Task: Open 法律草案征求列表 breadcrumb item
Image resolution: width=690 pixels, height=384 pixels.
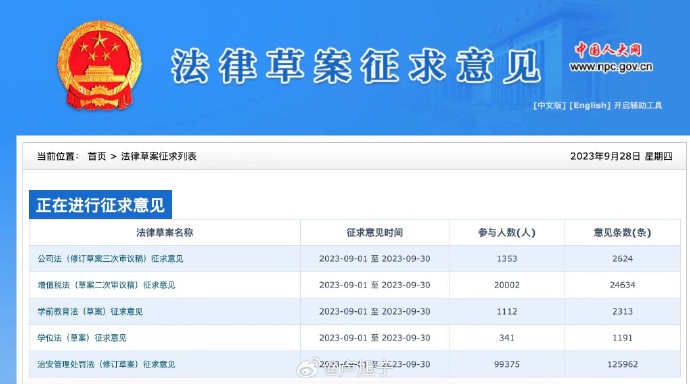Action: coord(158,157)
